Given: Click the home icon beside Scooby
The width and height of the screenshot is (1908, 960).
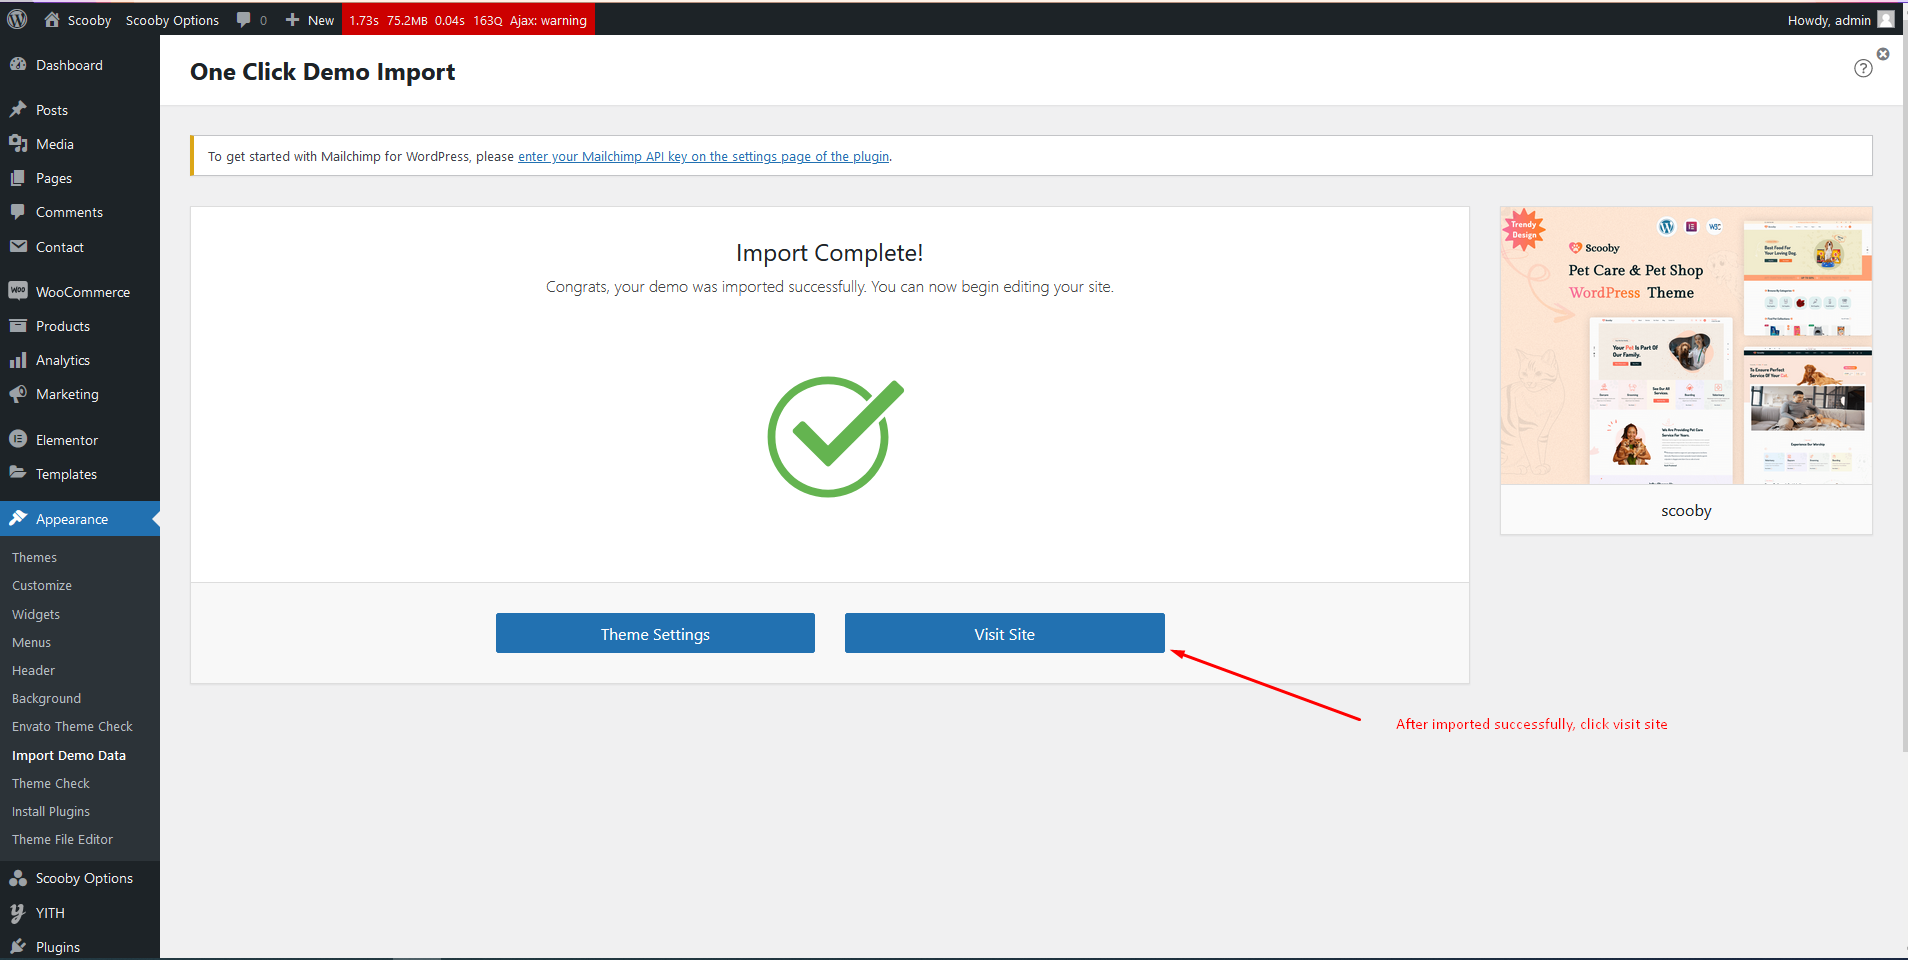Looking at the screenshot, I should click(x=52, y=19).
